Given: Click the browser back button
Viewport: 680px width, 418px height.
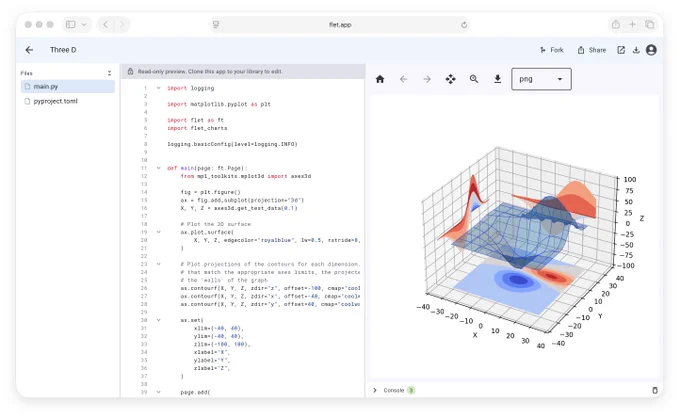Looking at the screenshot, I should point(105,25).
